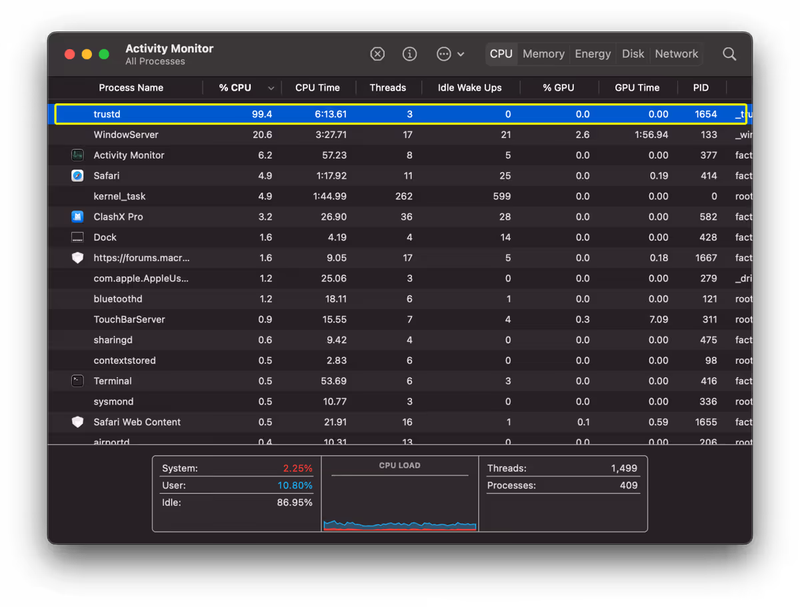
Task: Click the Dock process icon
Action: click(78, 237)
